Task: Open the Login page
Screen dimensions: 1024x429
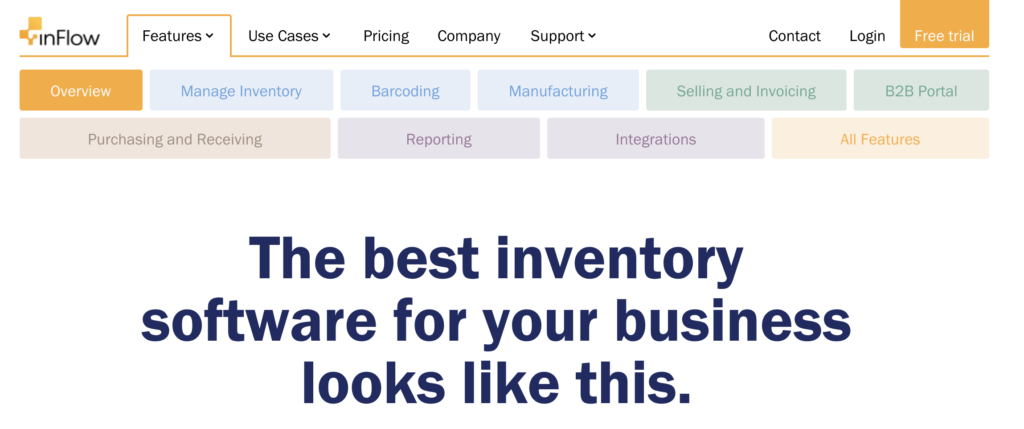Action: 867,36
